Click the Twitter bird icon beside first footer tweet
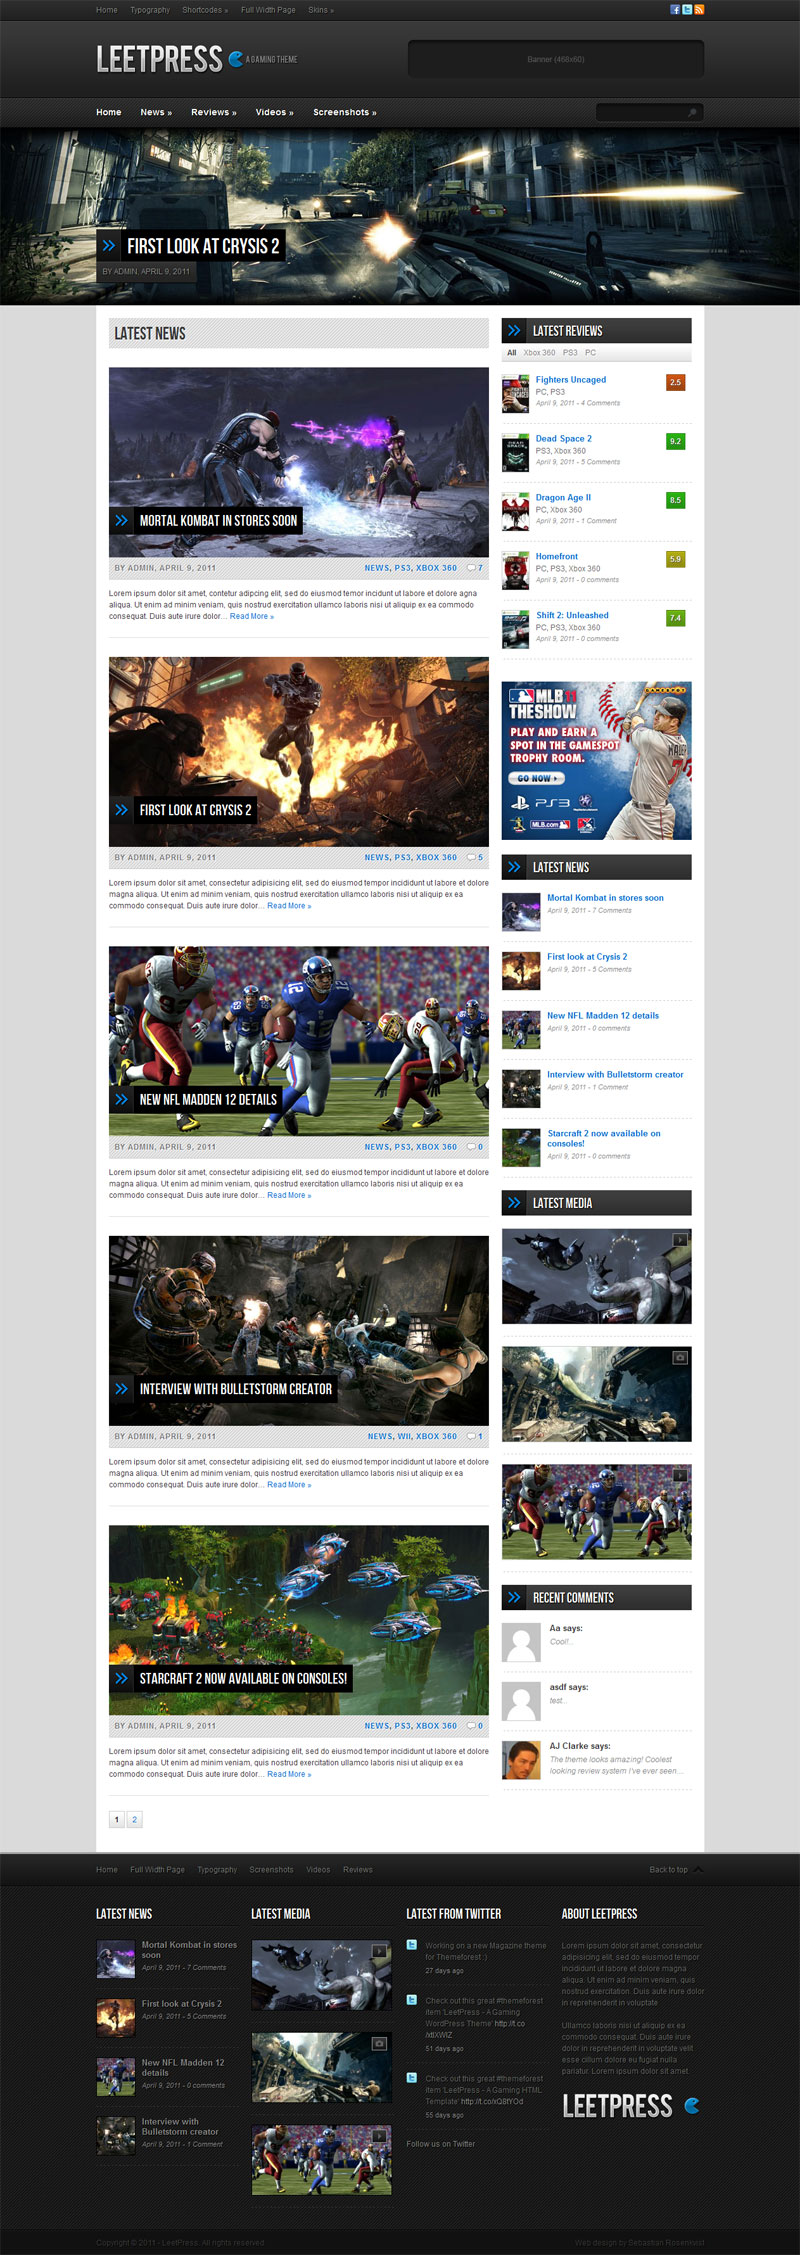The width and height of the screenshot is (800, 2255). [412, 1945]
